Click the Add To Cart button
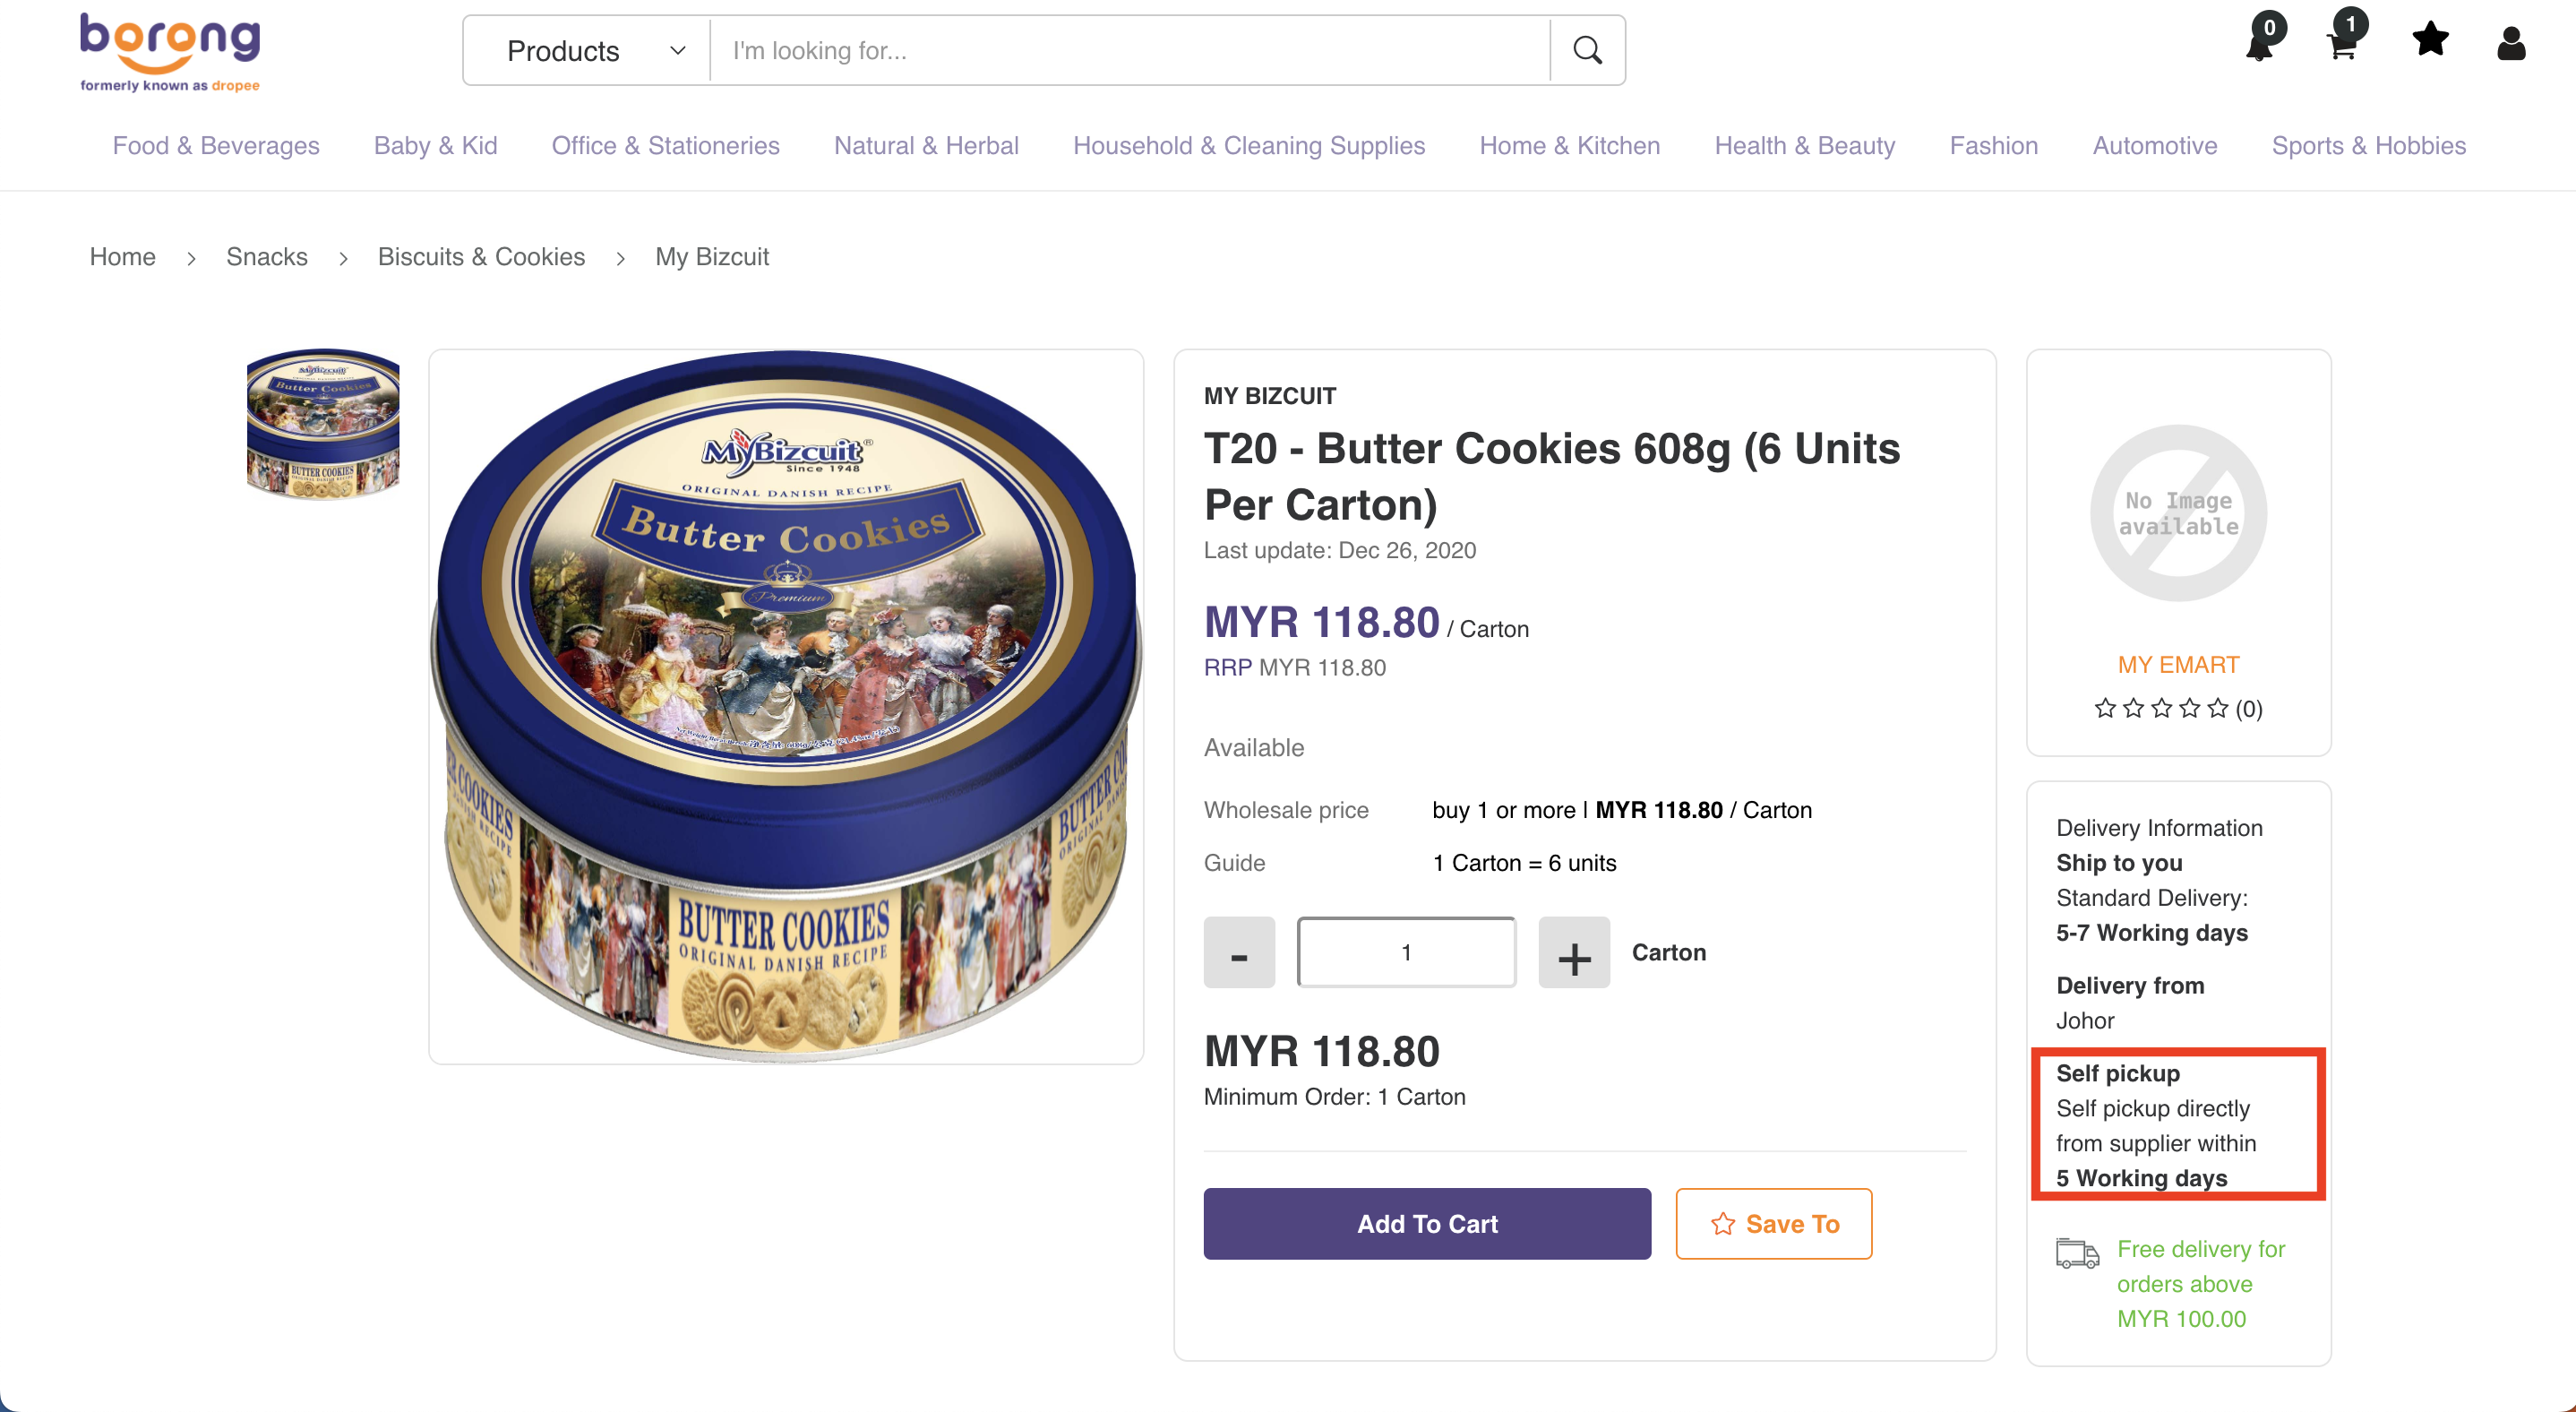This screenshot has width=2576, height=1412. [x=1427, y=1224]
